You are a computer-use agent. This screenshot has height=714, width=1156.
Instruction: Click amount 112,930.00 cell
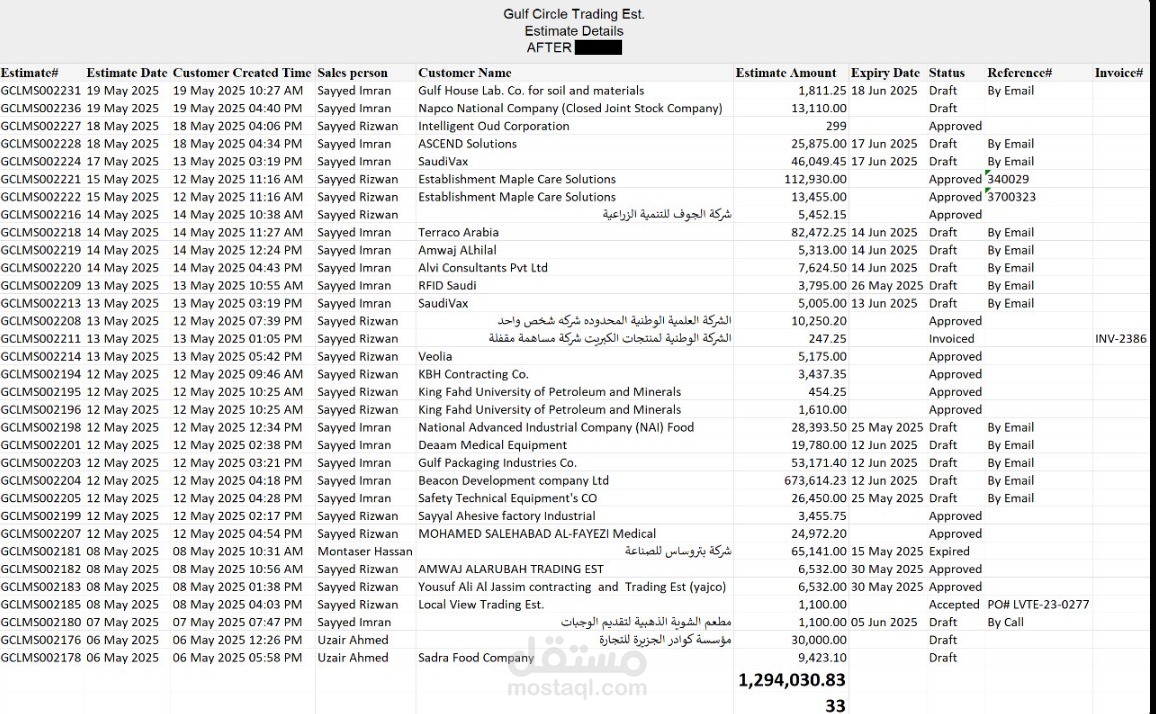815,179
